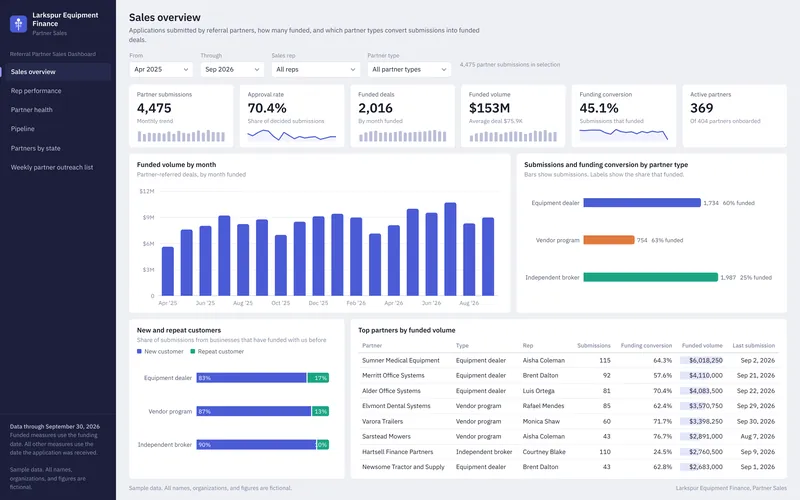Click rep name Courtney Blake
This screenshot has width=800, height=500.
click(x=544, y=452)
